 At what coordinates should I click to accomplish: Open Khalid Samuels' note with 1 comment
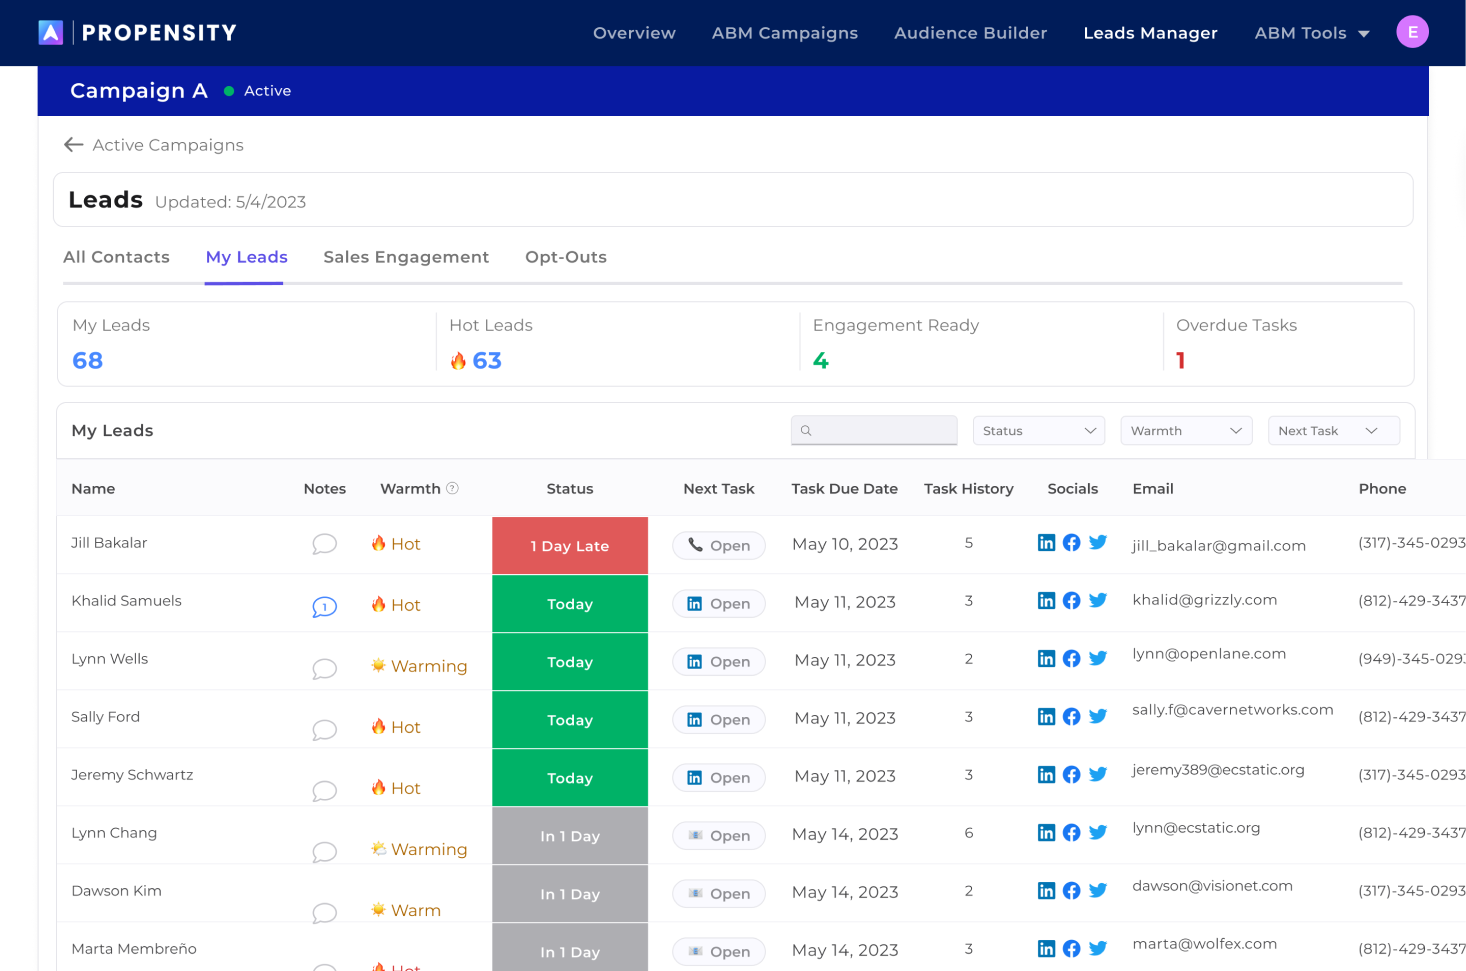(324, 606)
